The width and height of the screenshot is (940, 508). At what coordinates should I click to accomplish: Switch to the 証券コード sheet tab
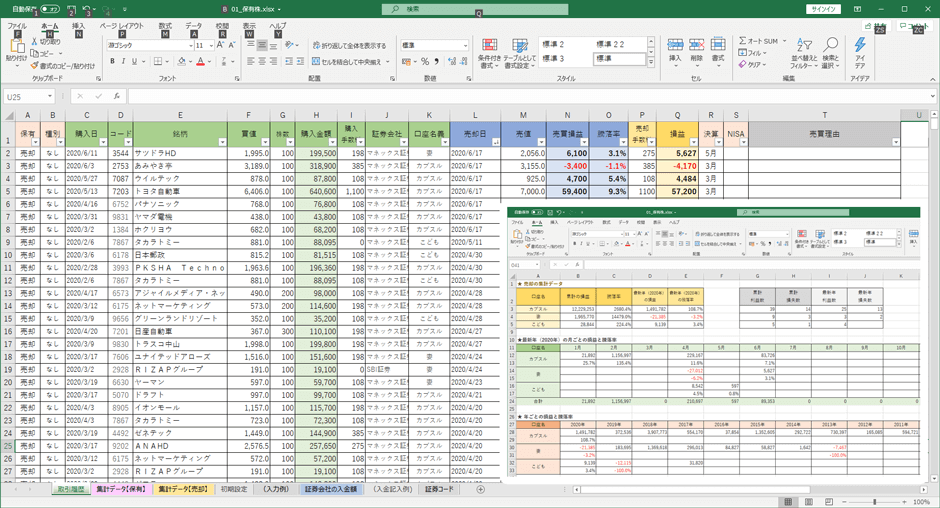439,490
